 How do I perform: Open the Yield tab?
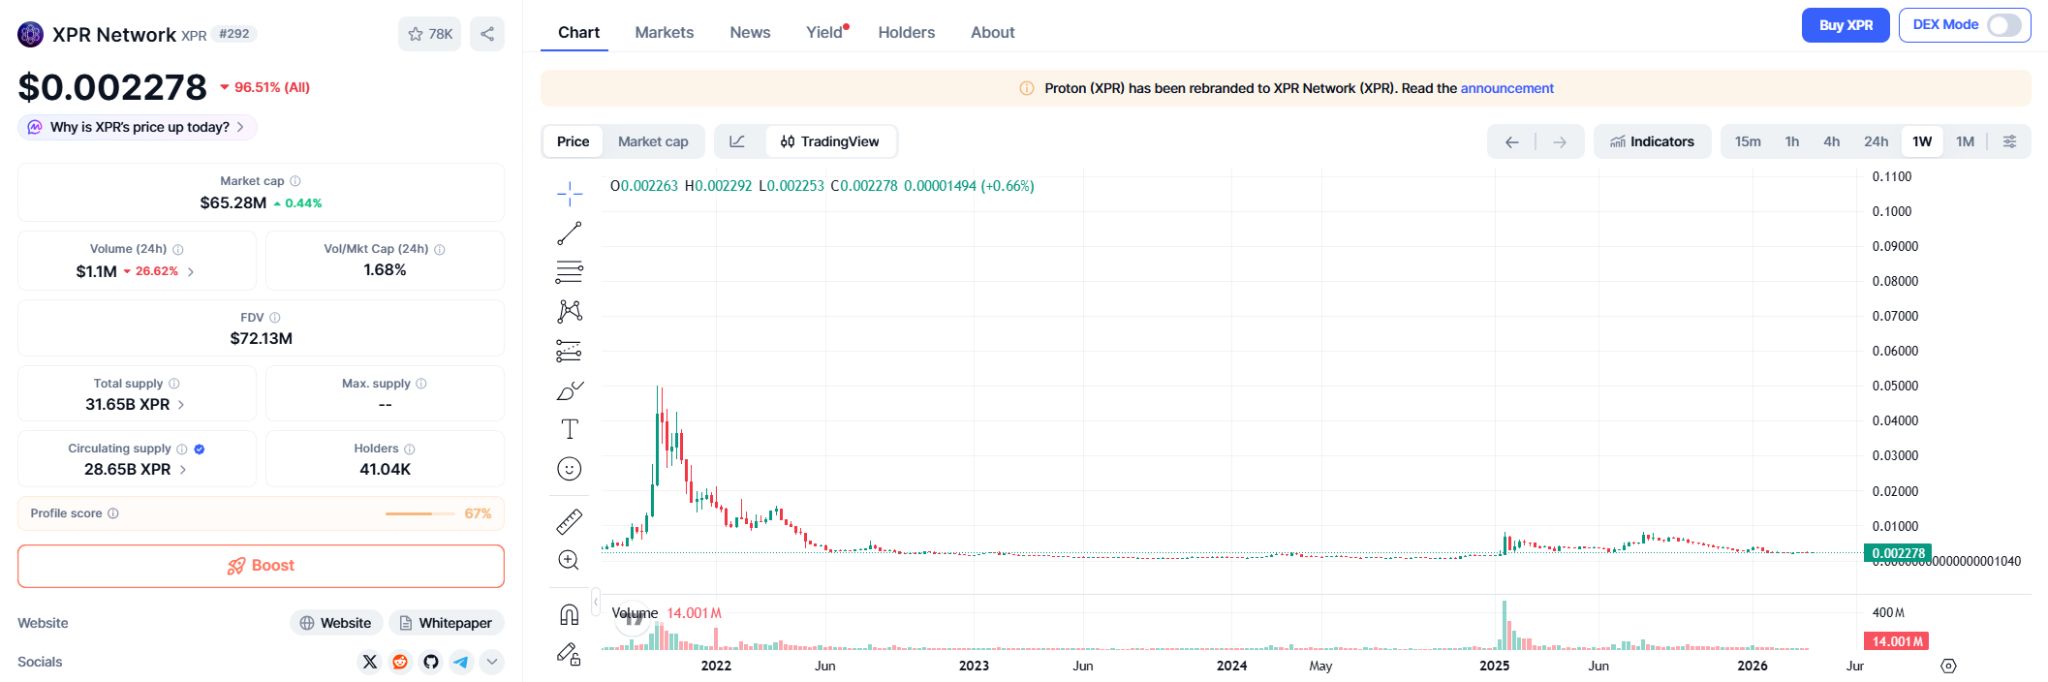pyautogui.click(x=826, y=32)
